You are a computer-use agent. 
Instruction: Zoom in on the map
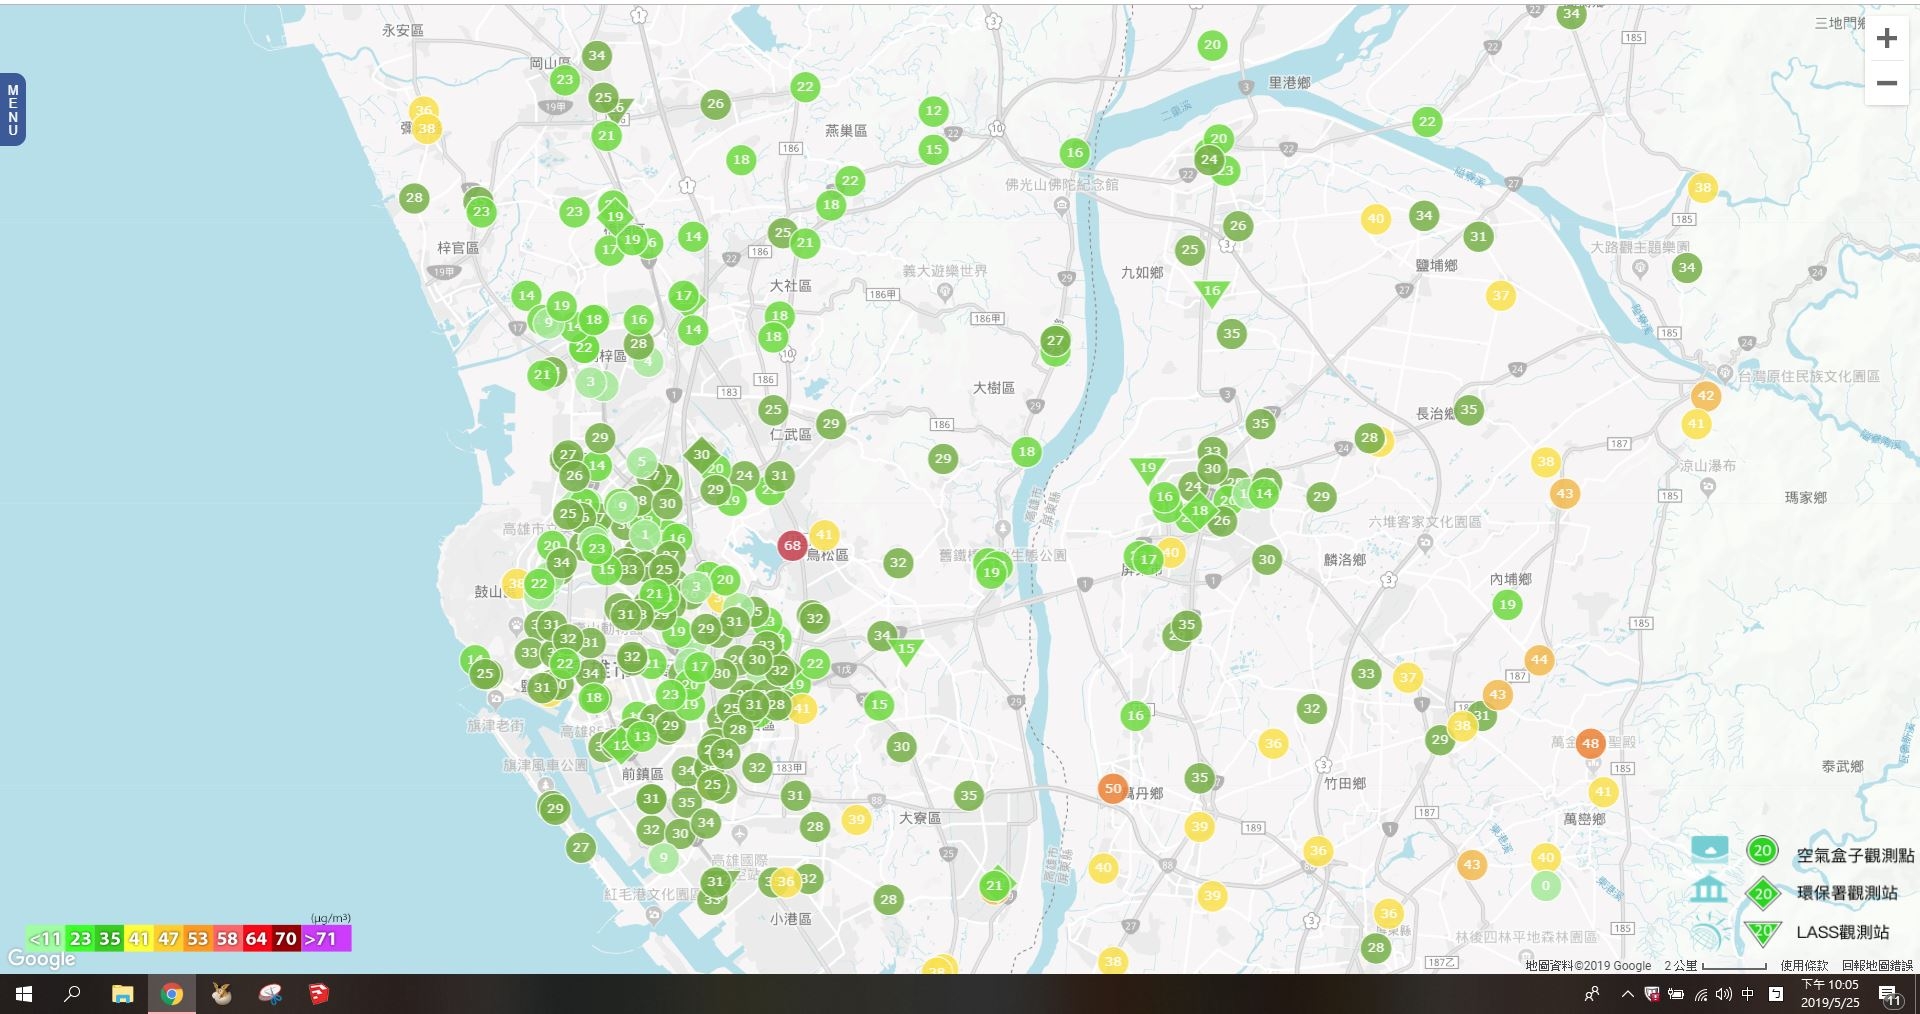tap(1887, 39)
